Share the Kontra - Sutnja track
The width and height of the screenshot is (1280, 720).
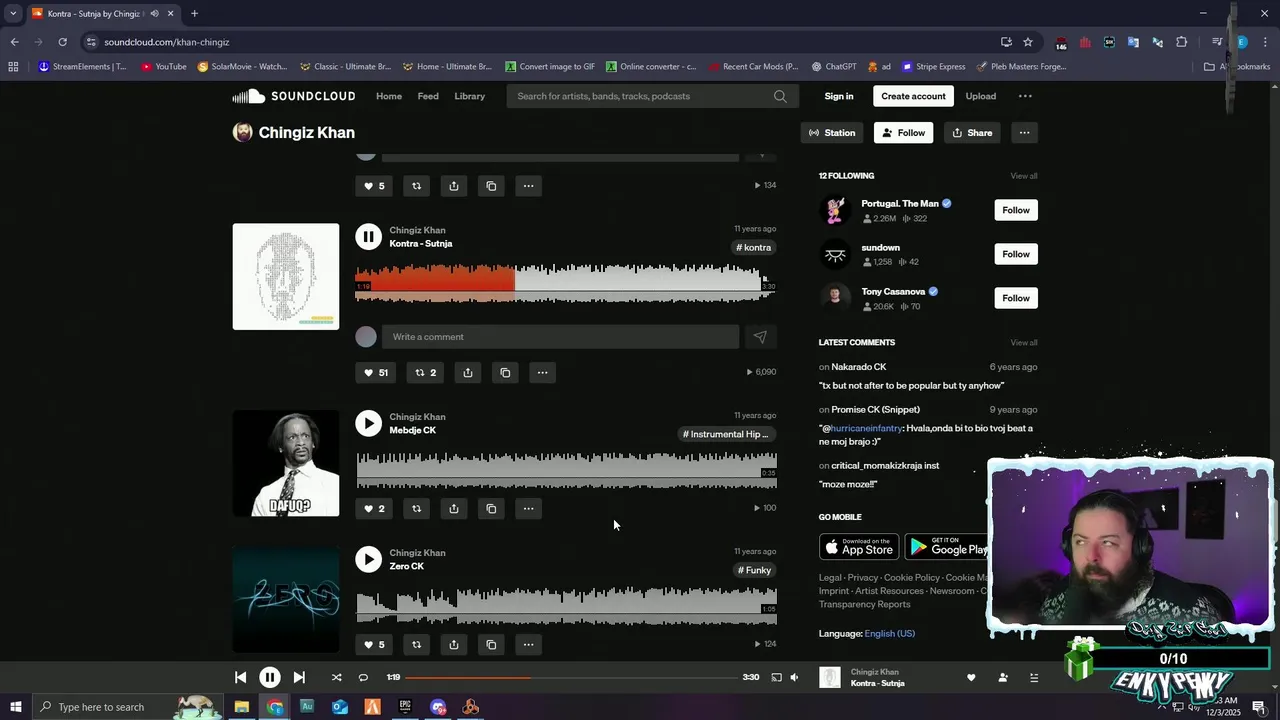point(467,373)
